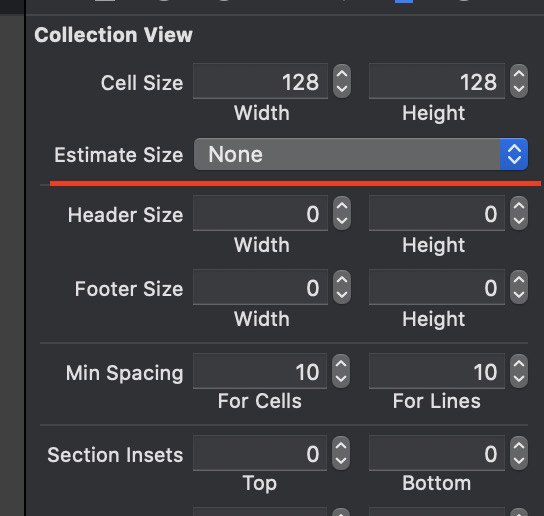Viewport: 544px width, 516px height.
Task: Open the Estimate Size dropdown
Action: (361, 154)
